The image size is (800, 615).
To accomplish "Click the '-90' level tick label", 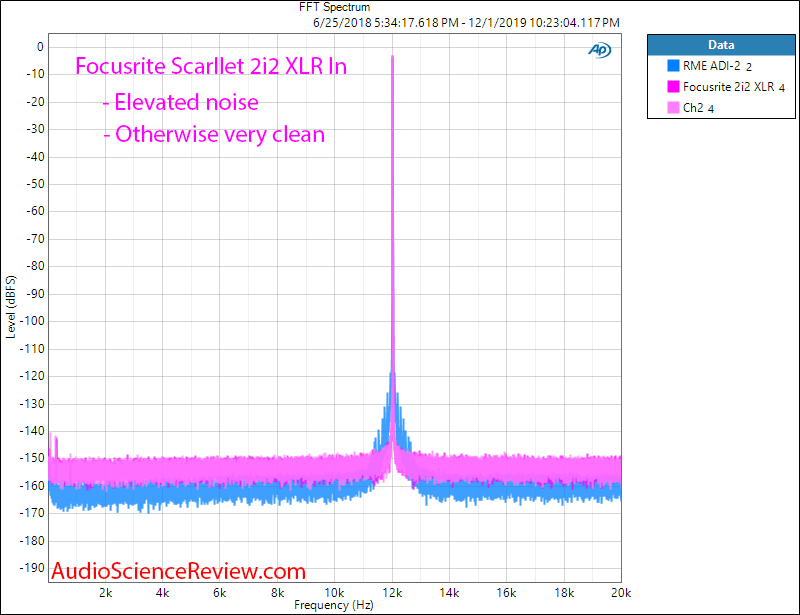I will (36, 294).
